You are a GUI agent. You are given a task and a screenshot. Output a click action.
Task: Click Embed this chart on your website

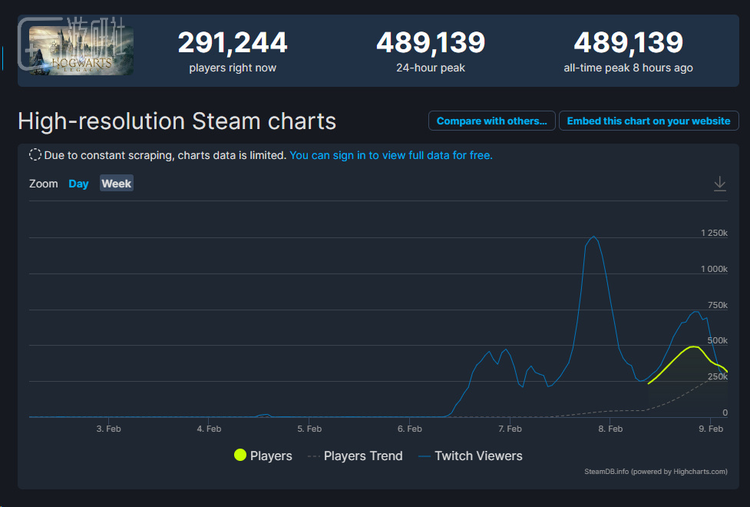pos(648,121)
